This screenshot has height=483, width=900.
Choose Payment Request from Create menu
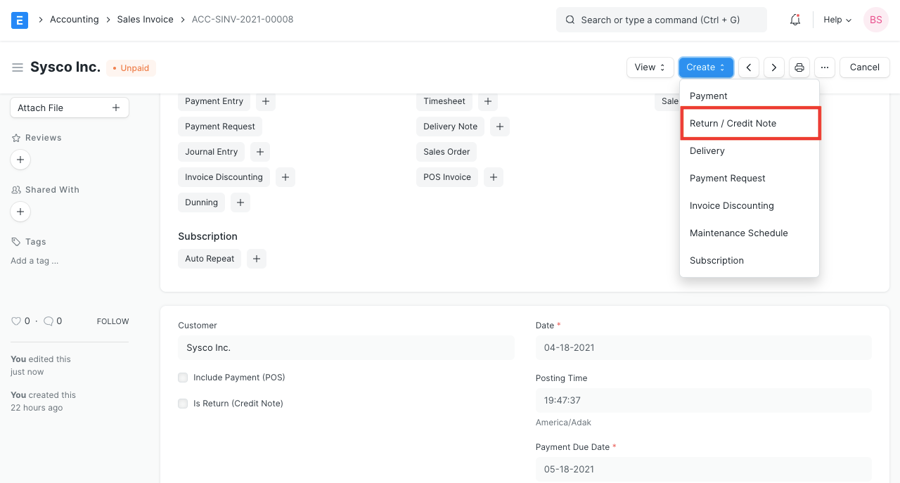coord(727,178)
